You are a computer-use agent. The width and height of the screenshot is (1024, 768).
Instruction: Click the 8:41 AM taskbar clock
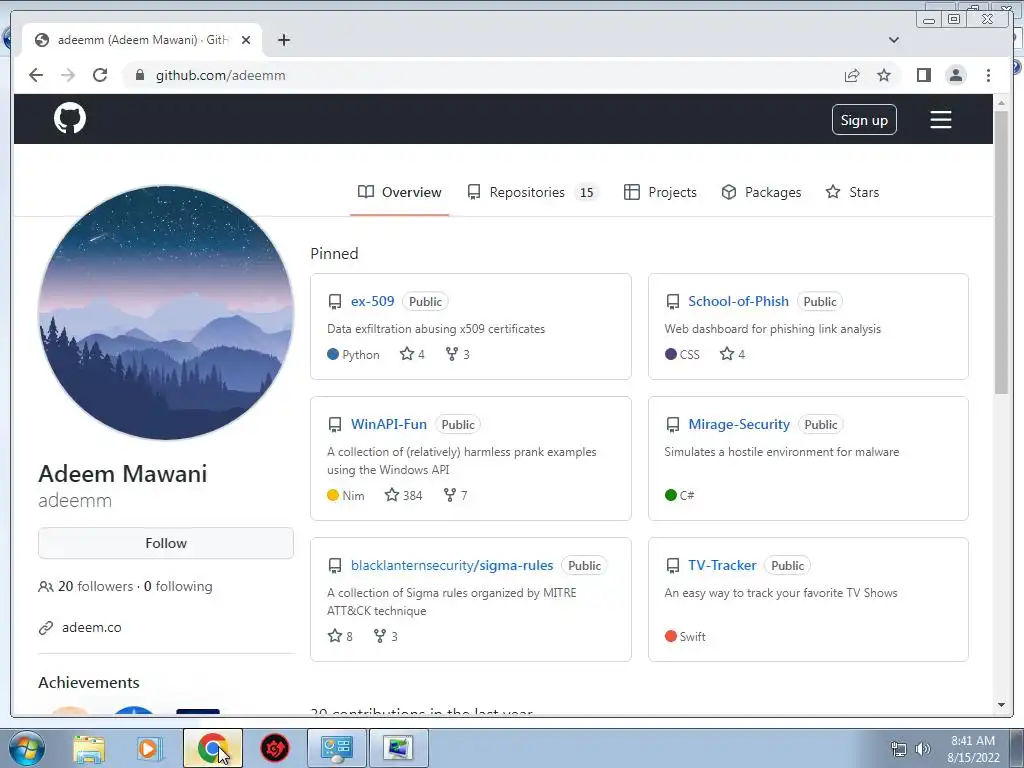click(x=973, y=748)
